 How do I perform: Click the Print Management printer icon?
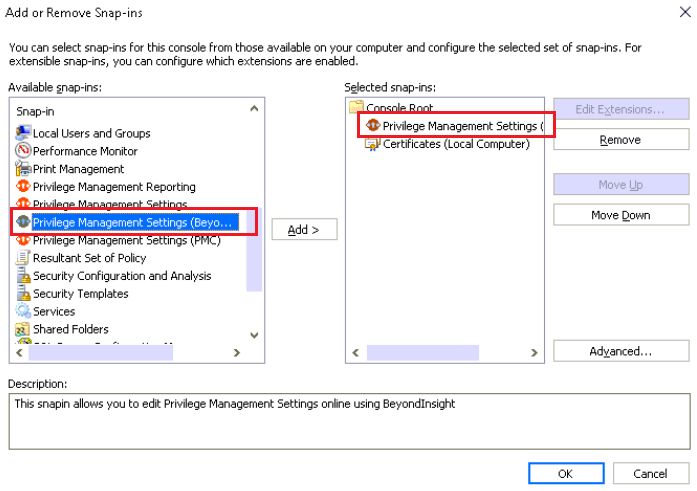point(23,169)
